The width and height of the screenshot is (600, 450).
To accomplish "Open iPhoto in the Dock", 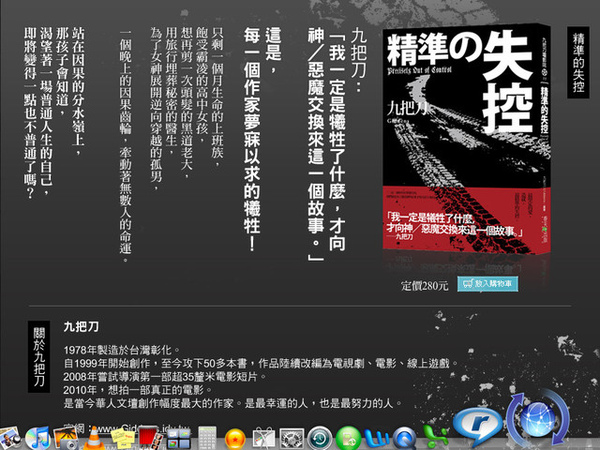I will (x=65, y=438).
